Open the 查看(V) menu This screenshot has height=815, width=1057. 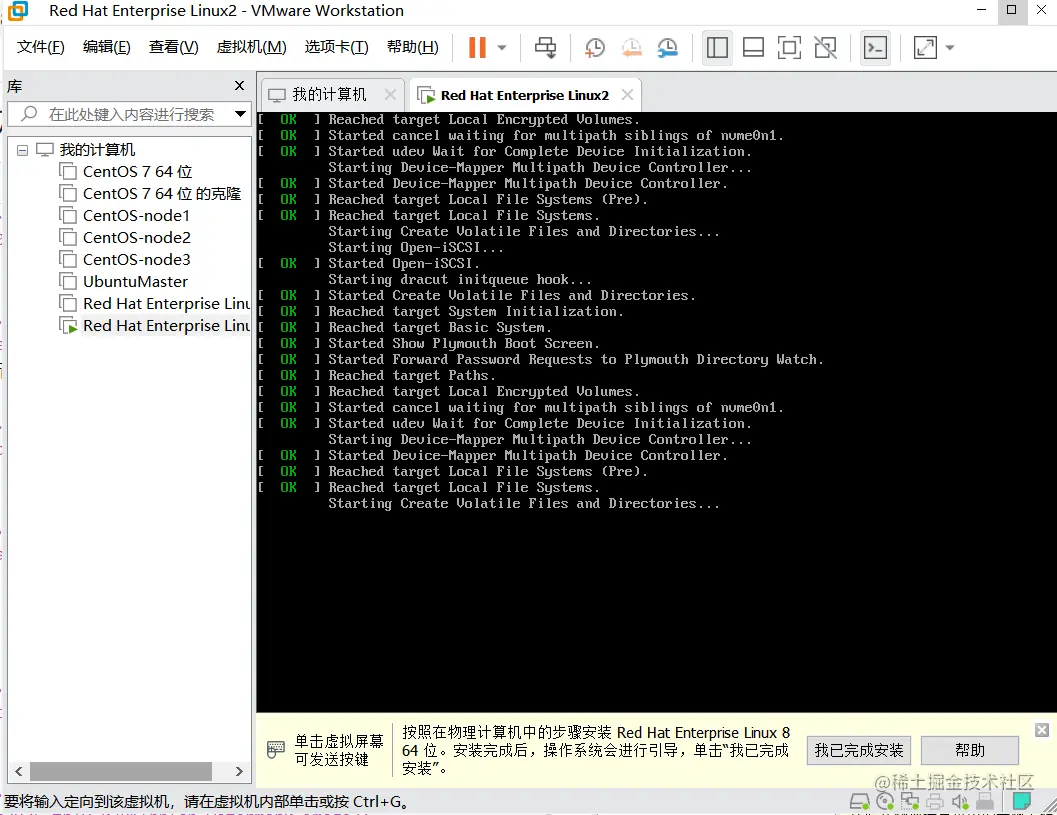click(173, 47)
